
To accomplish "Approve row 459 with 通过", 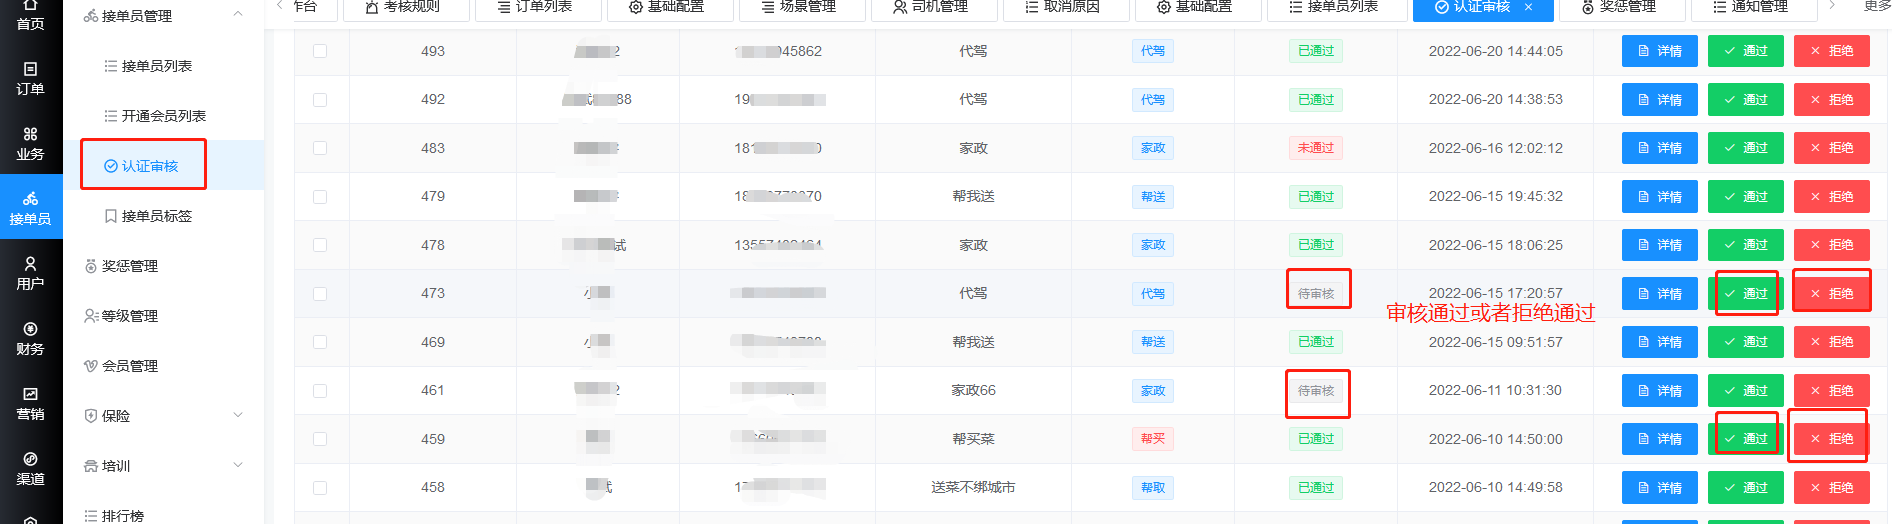I will pos(1746,439).
